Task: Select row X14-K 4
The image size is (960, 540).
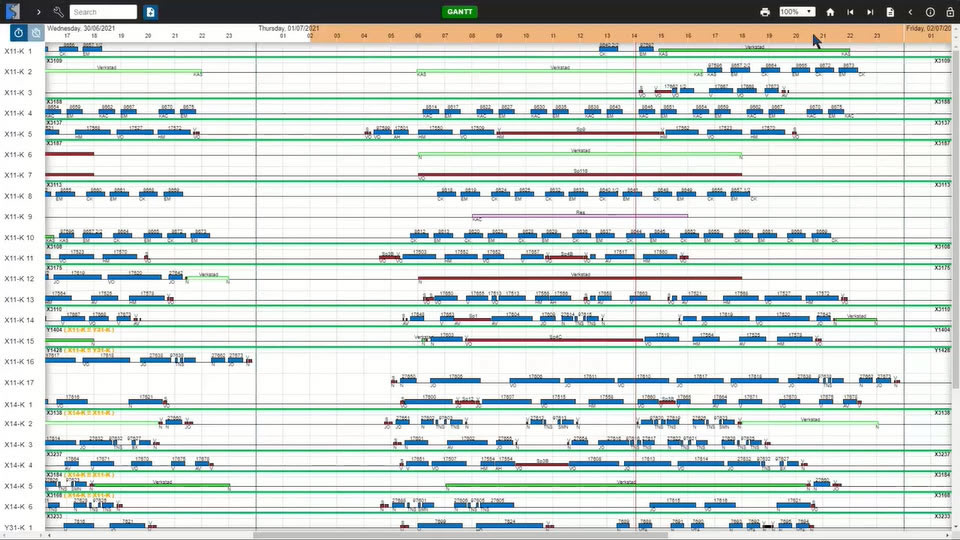Action: point(18,465)
